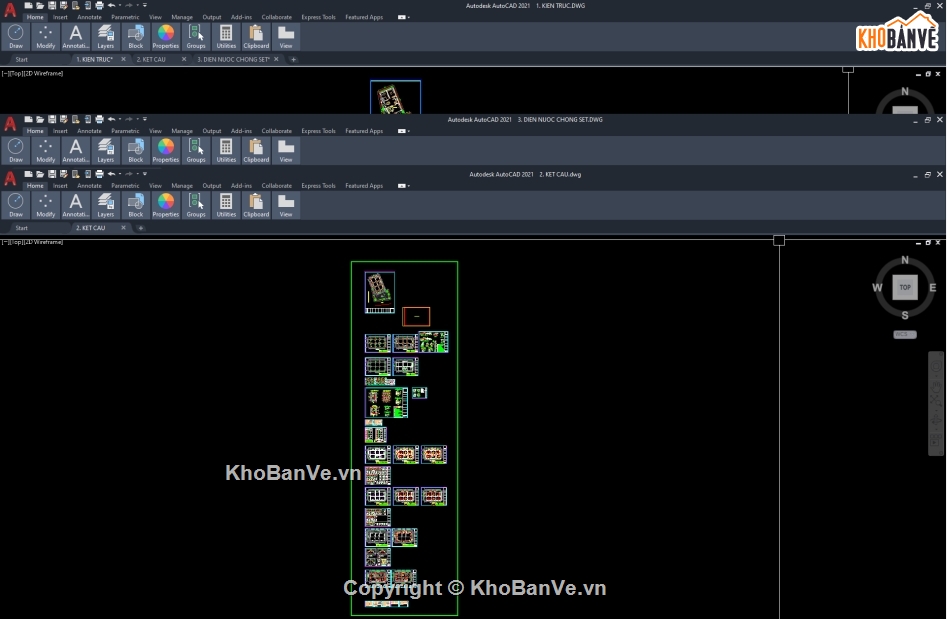
Task: Open Utilities calculator panel in KIEN TRUC window
Action: click(226, 37)
